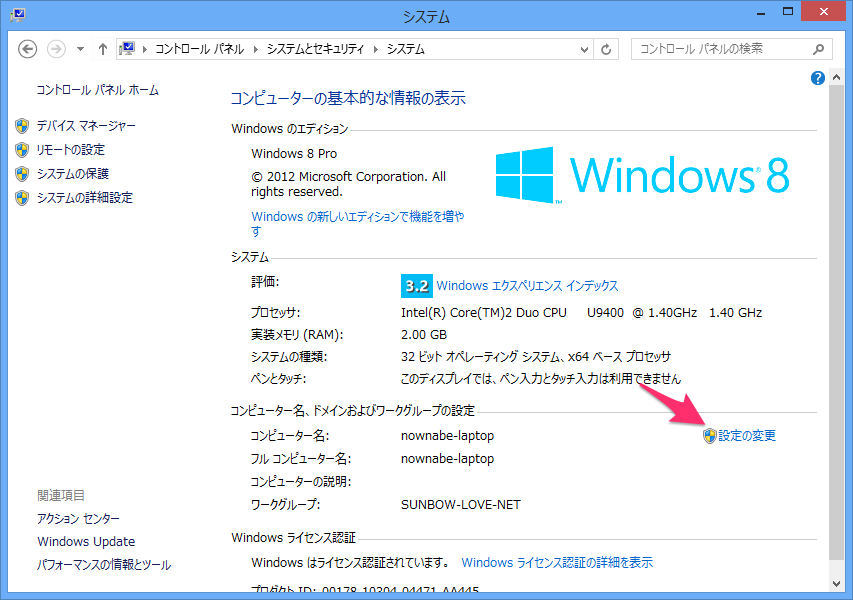Viewport: 853px width, 600px height.
Task: Click the scrollbar down arrow
Action: 836,584
